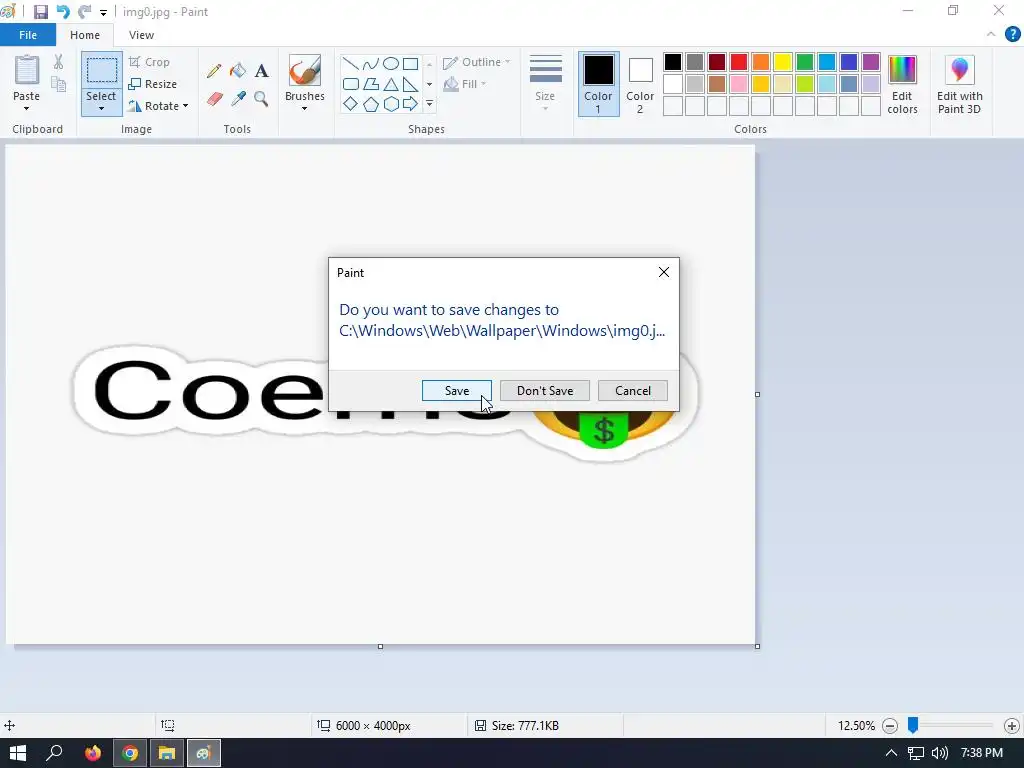Open Customize Quick Access Toolbar arrow

pyautogui.click(x=103, y=12)
